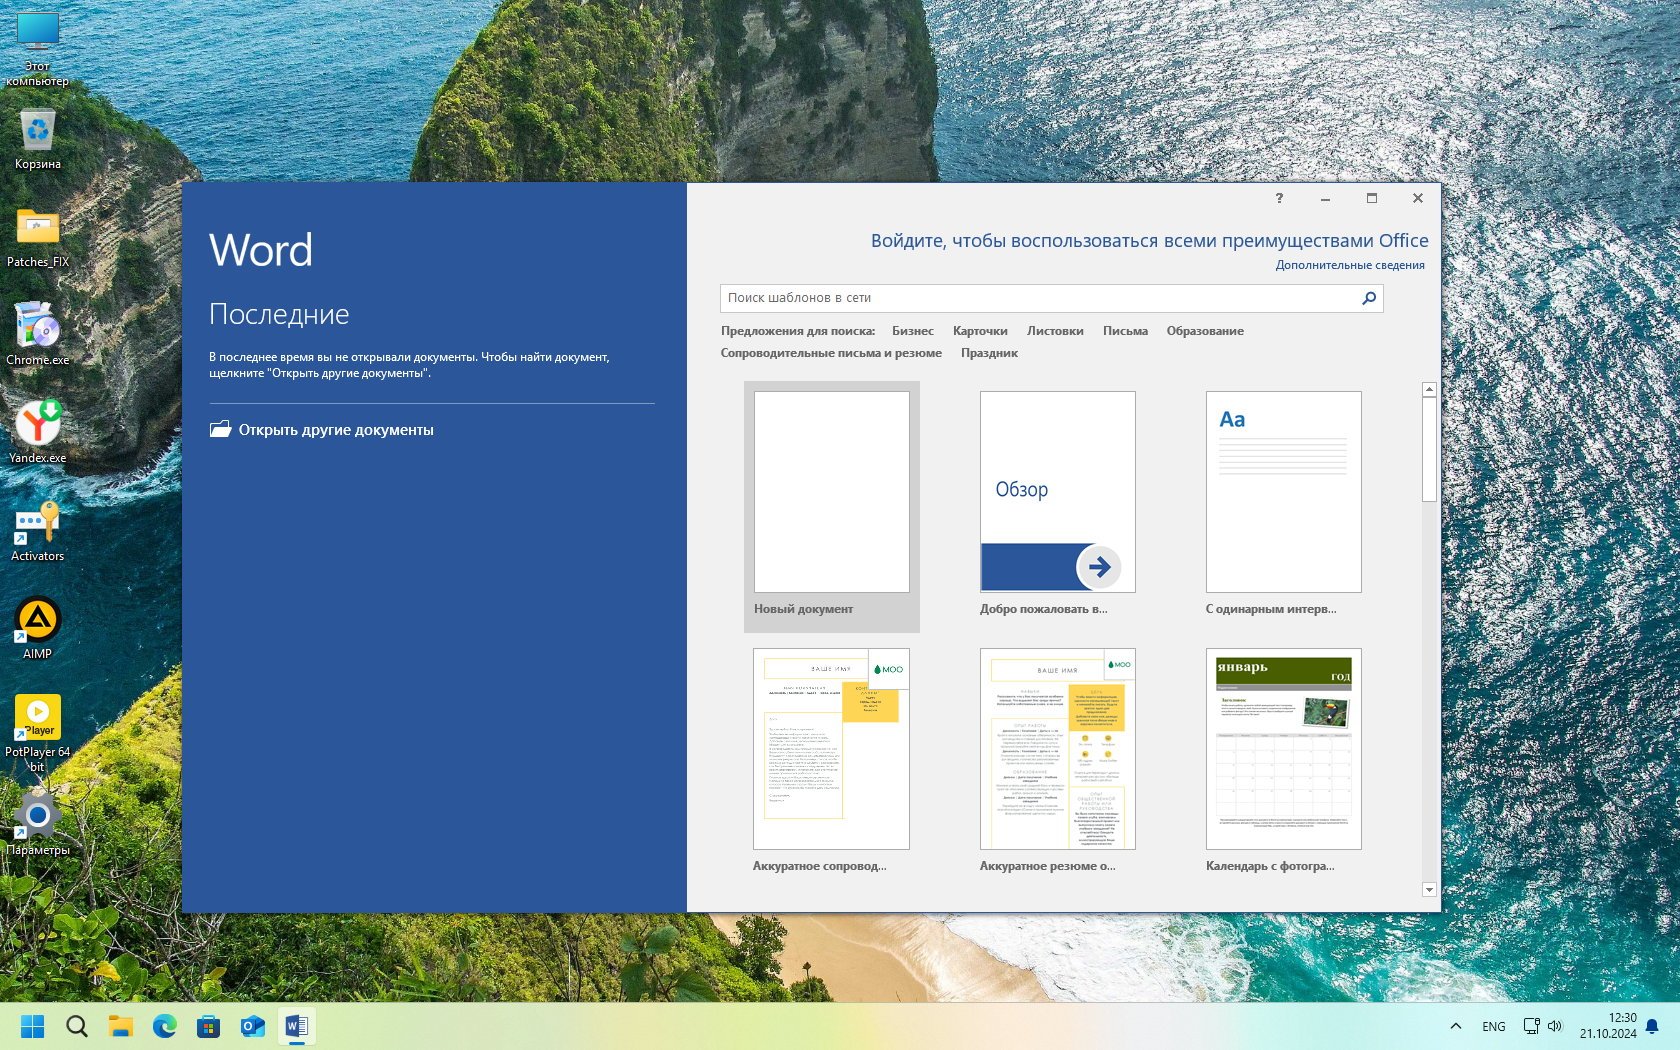Screen dimensions: 1680x1050
Task: Search templates by "Карточки" suggestion
Action: point(980,331)
